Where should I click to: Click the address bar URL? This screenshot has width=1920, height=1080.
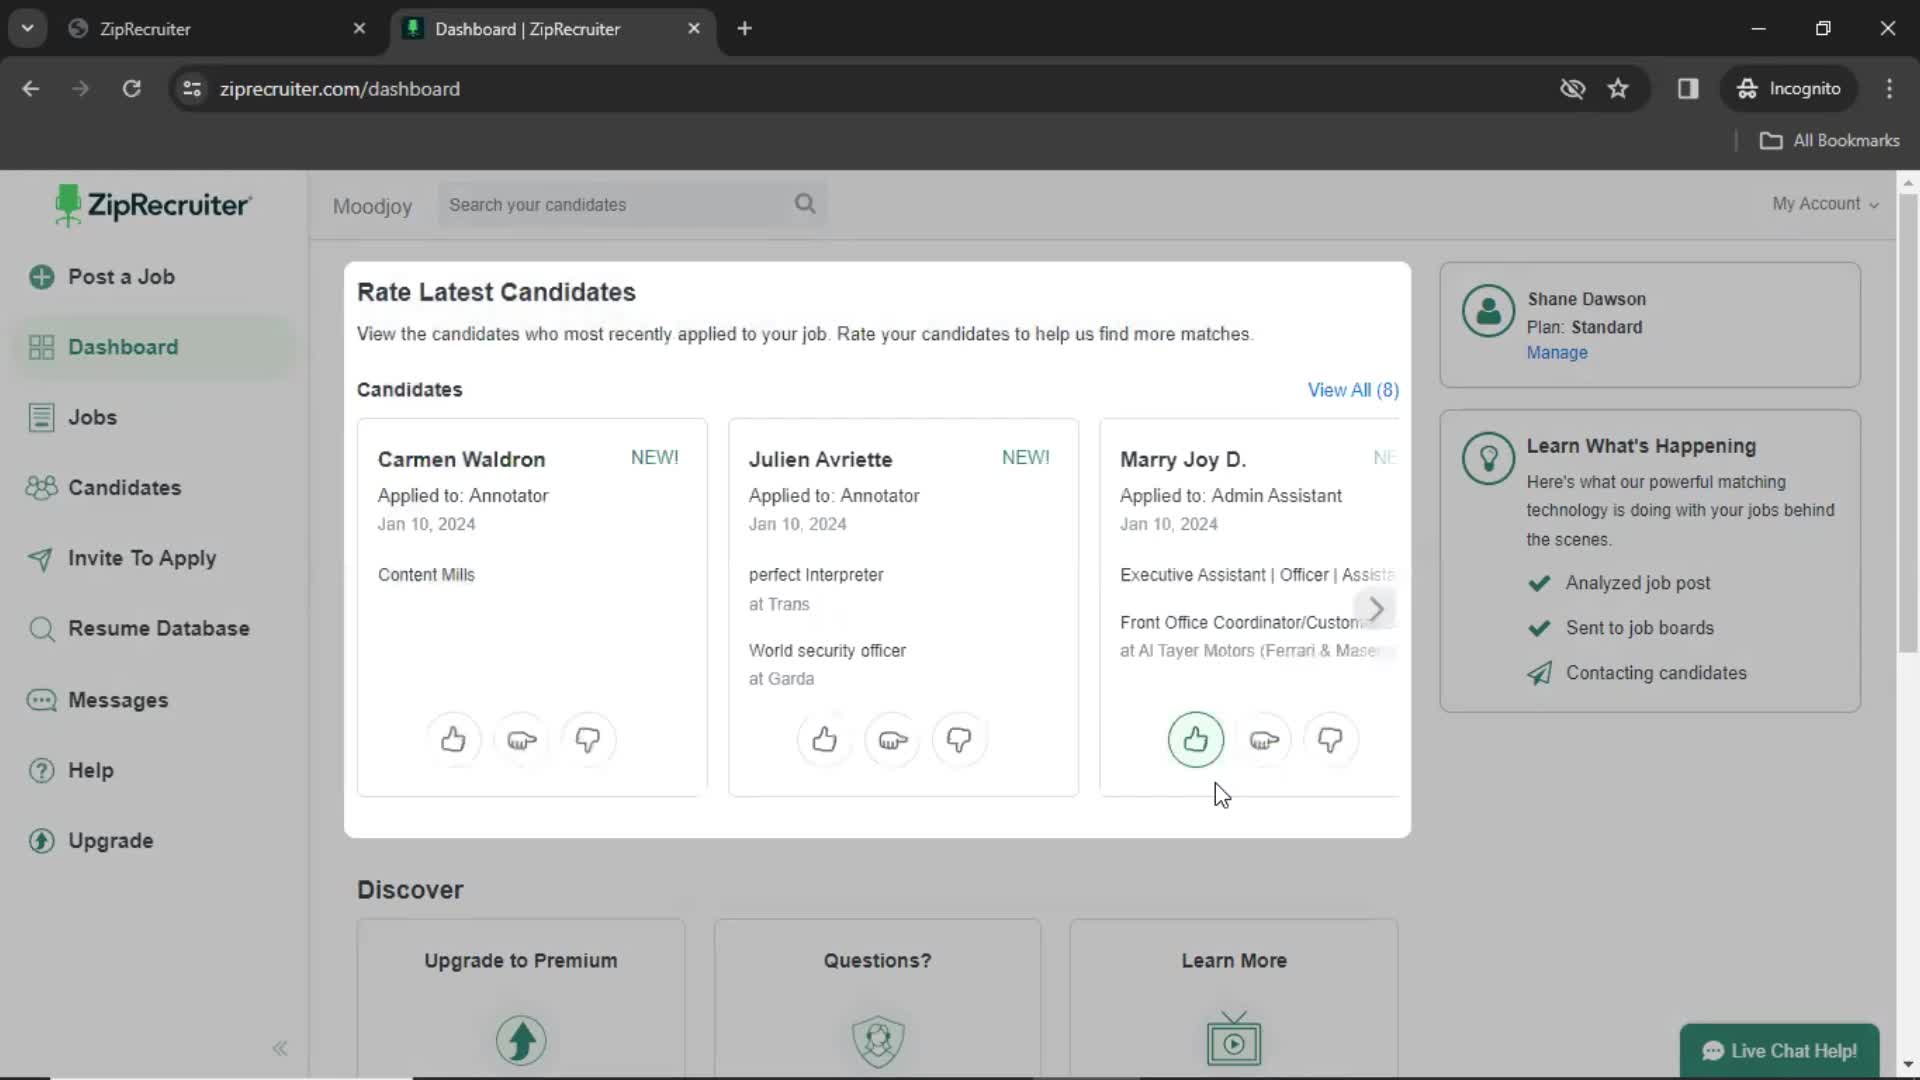coord(340,89)
